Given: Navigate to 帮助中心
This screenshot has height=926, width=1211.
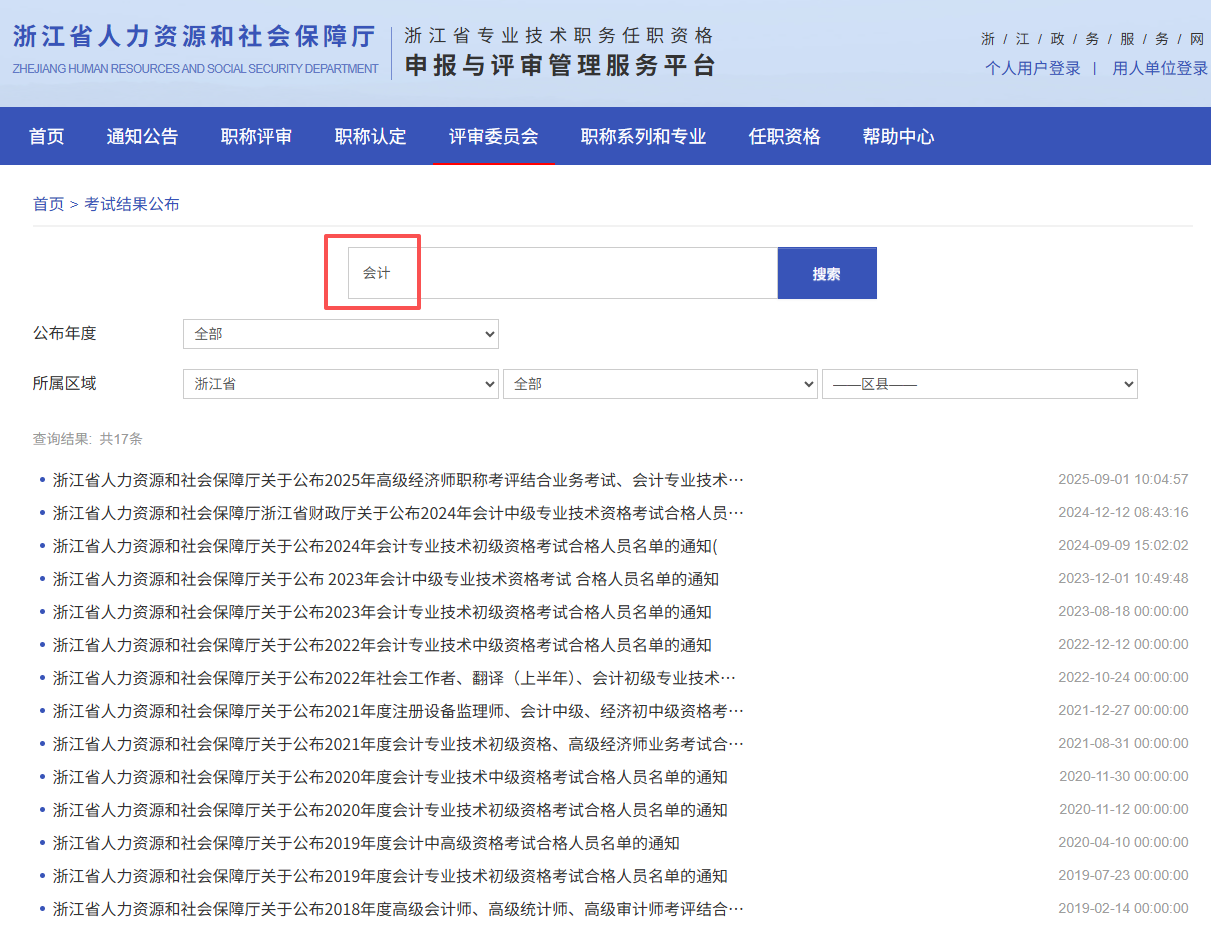Looking at the screenshot, I should coord(898,136).
